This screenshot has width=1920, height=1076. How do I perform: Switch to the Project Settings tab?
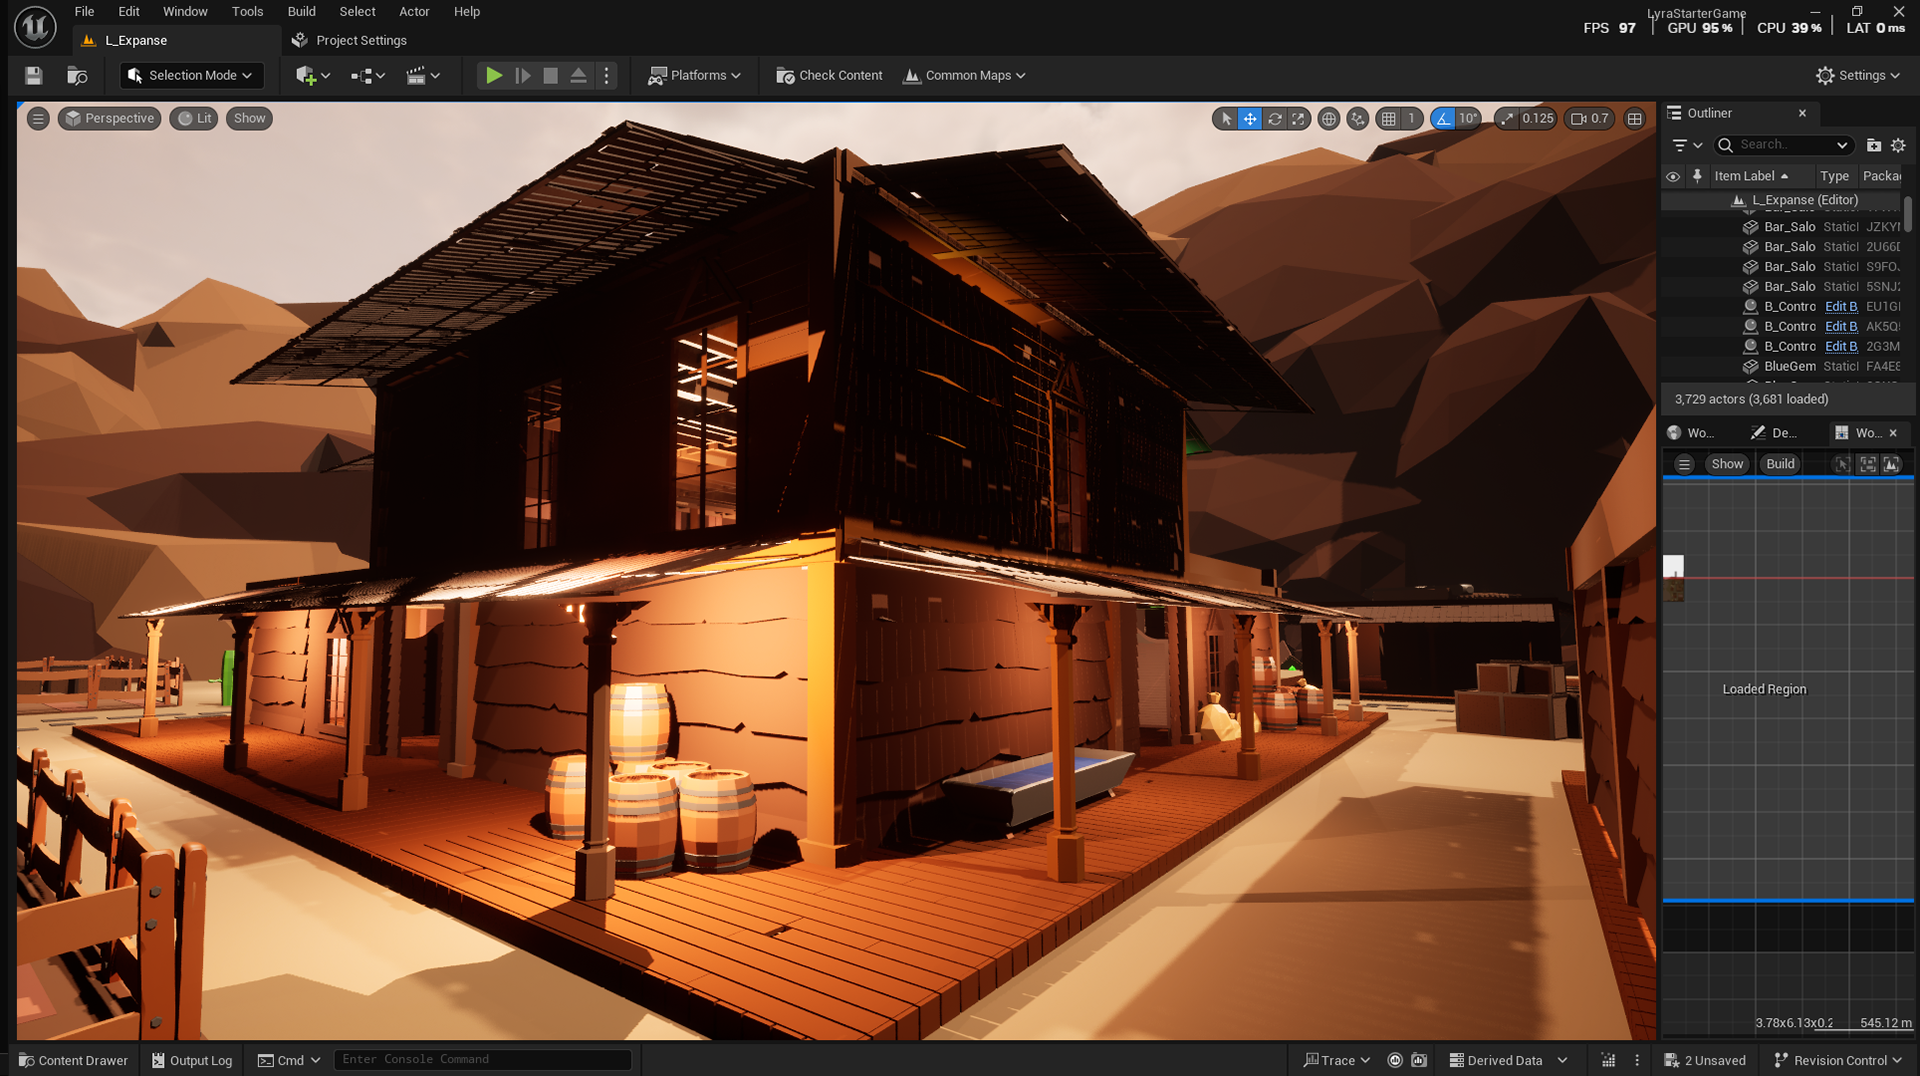click(x=349, y=41)
